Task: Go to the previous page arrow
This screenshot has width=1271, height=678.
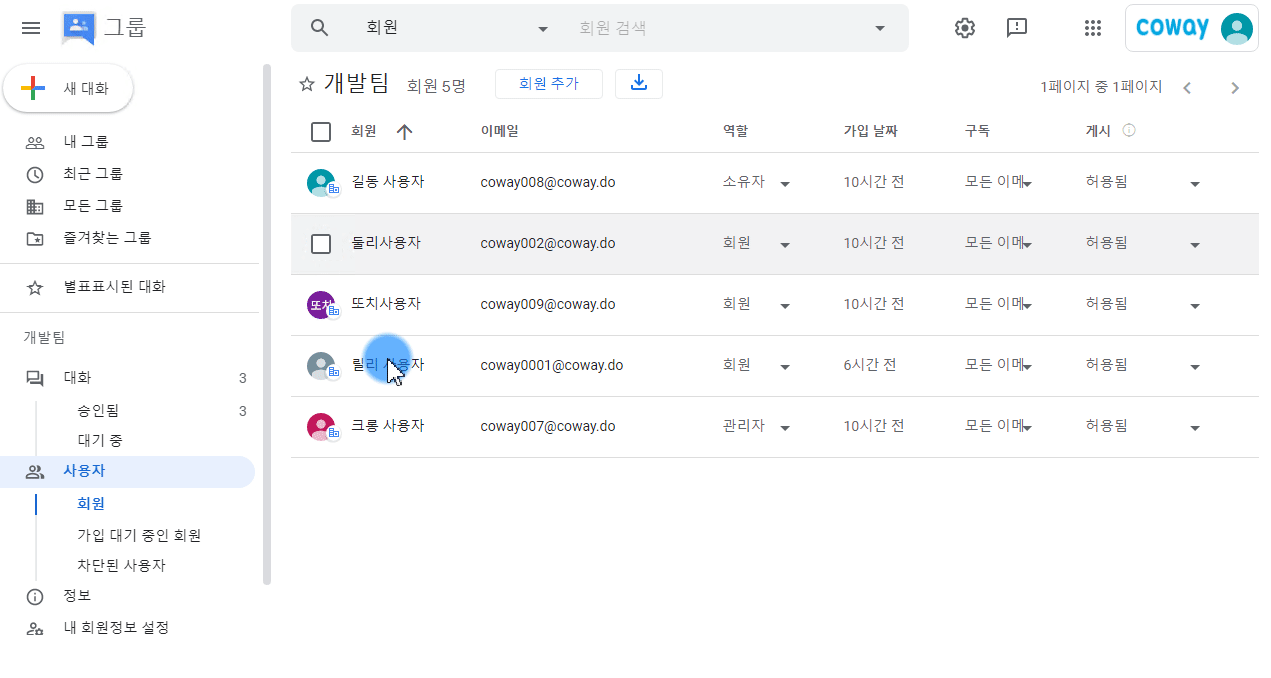Action: click(1187, 88)
